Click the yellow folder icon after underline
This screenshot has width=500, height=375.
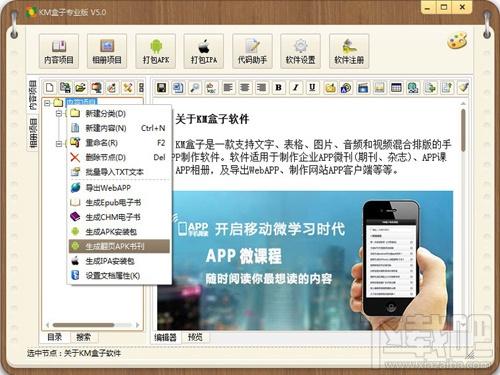[x=330, y=88]
